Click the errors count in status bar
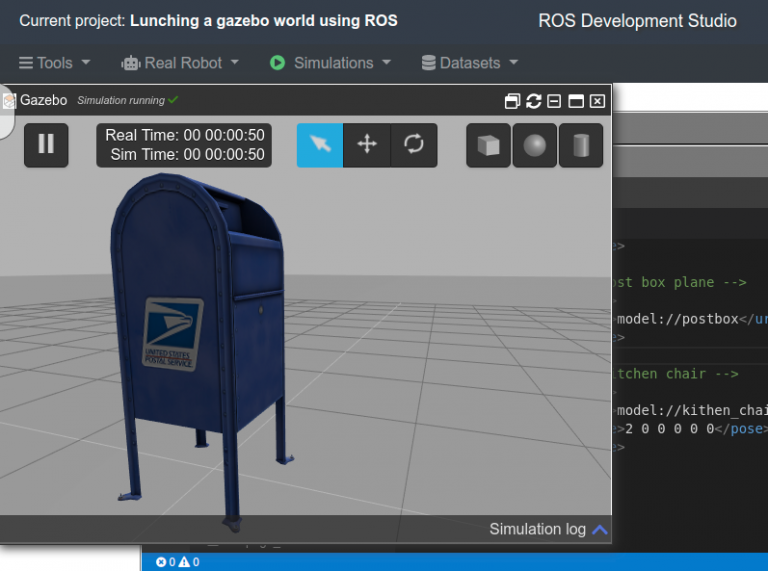The height and width of the screenshot is (571, 768). tap(166, 562)
